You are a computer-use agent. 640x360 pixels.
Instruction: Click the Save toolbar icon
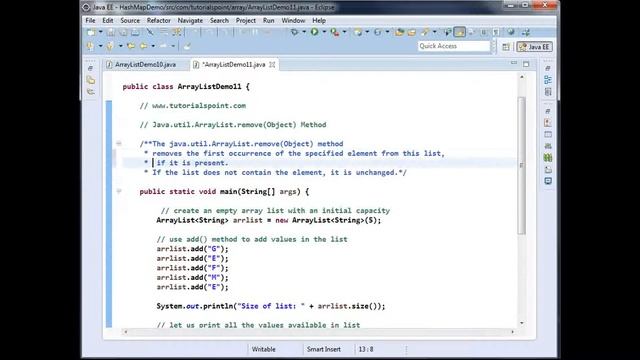coord(111,32)
